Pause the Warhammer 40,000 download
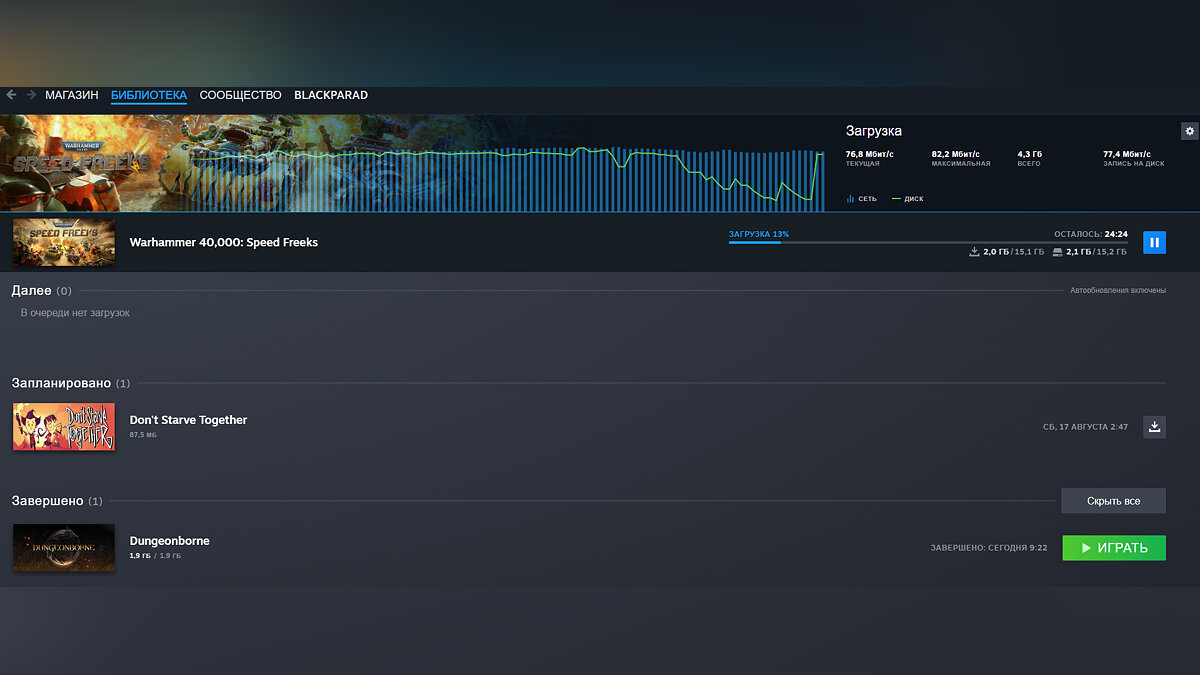 [x=1154, y=242]
